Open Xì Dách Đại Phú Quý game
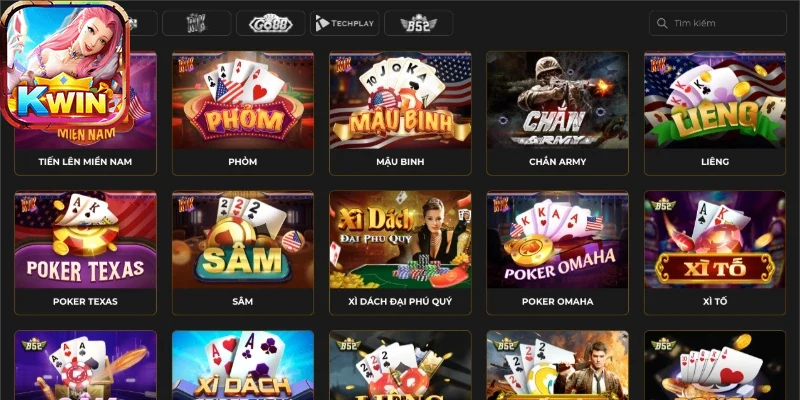 point(400,240)
